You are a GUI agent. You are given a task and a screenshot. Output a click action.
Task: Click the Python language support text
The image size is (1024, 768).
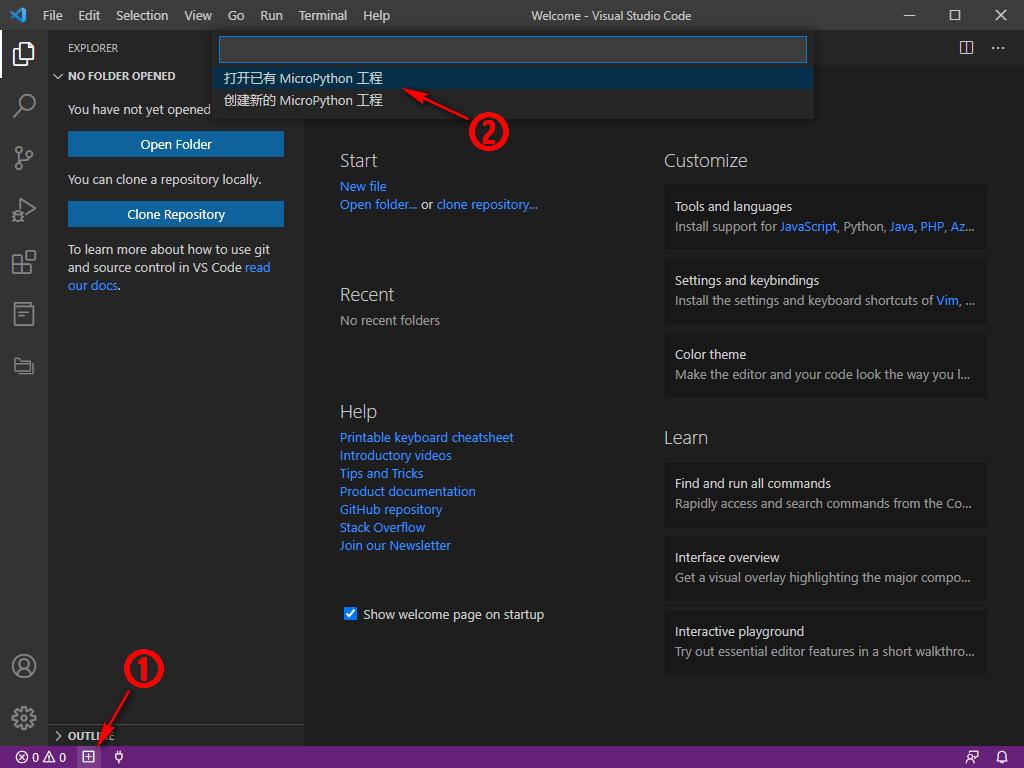pyautogui.click(x=863, y=227)
